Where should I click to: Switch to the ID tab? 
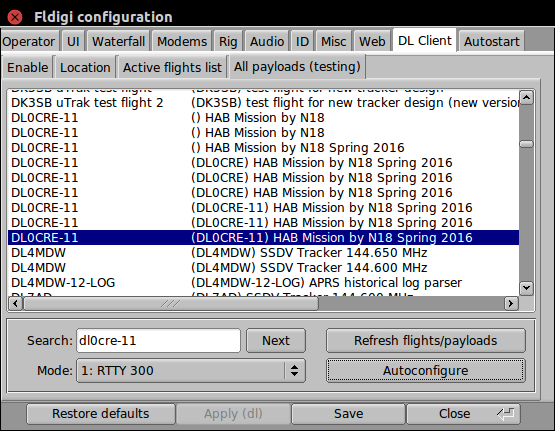(x=302, y=41)
